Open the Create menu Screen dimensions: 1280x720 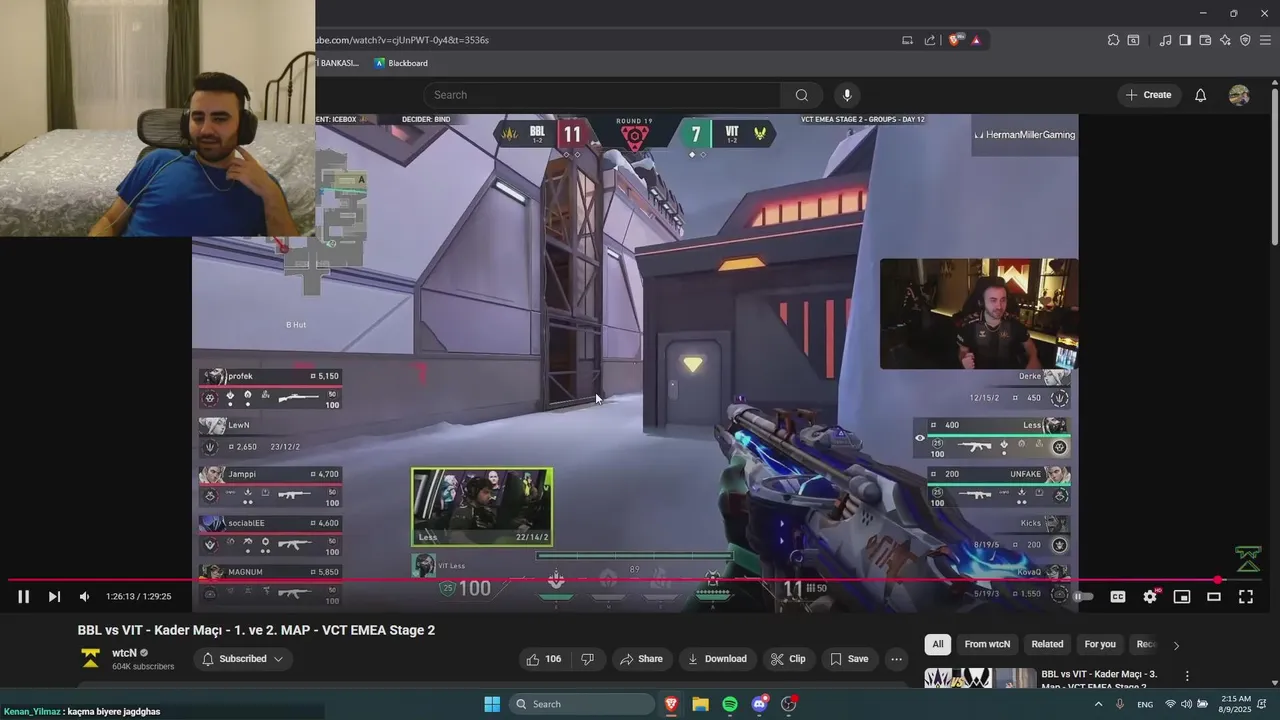pyautogui.click(x=1147, y=95)
